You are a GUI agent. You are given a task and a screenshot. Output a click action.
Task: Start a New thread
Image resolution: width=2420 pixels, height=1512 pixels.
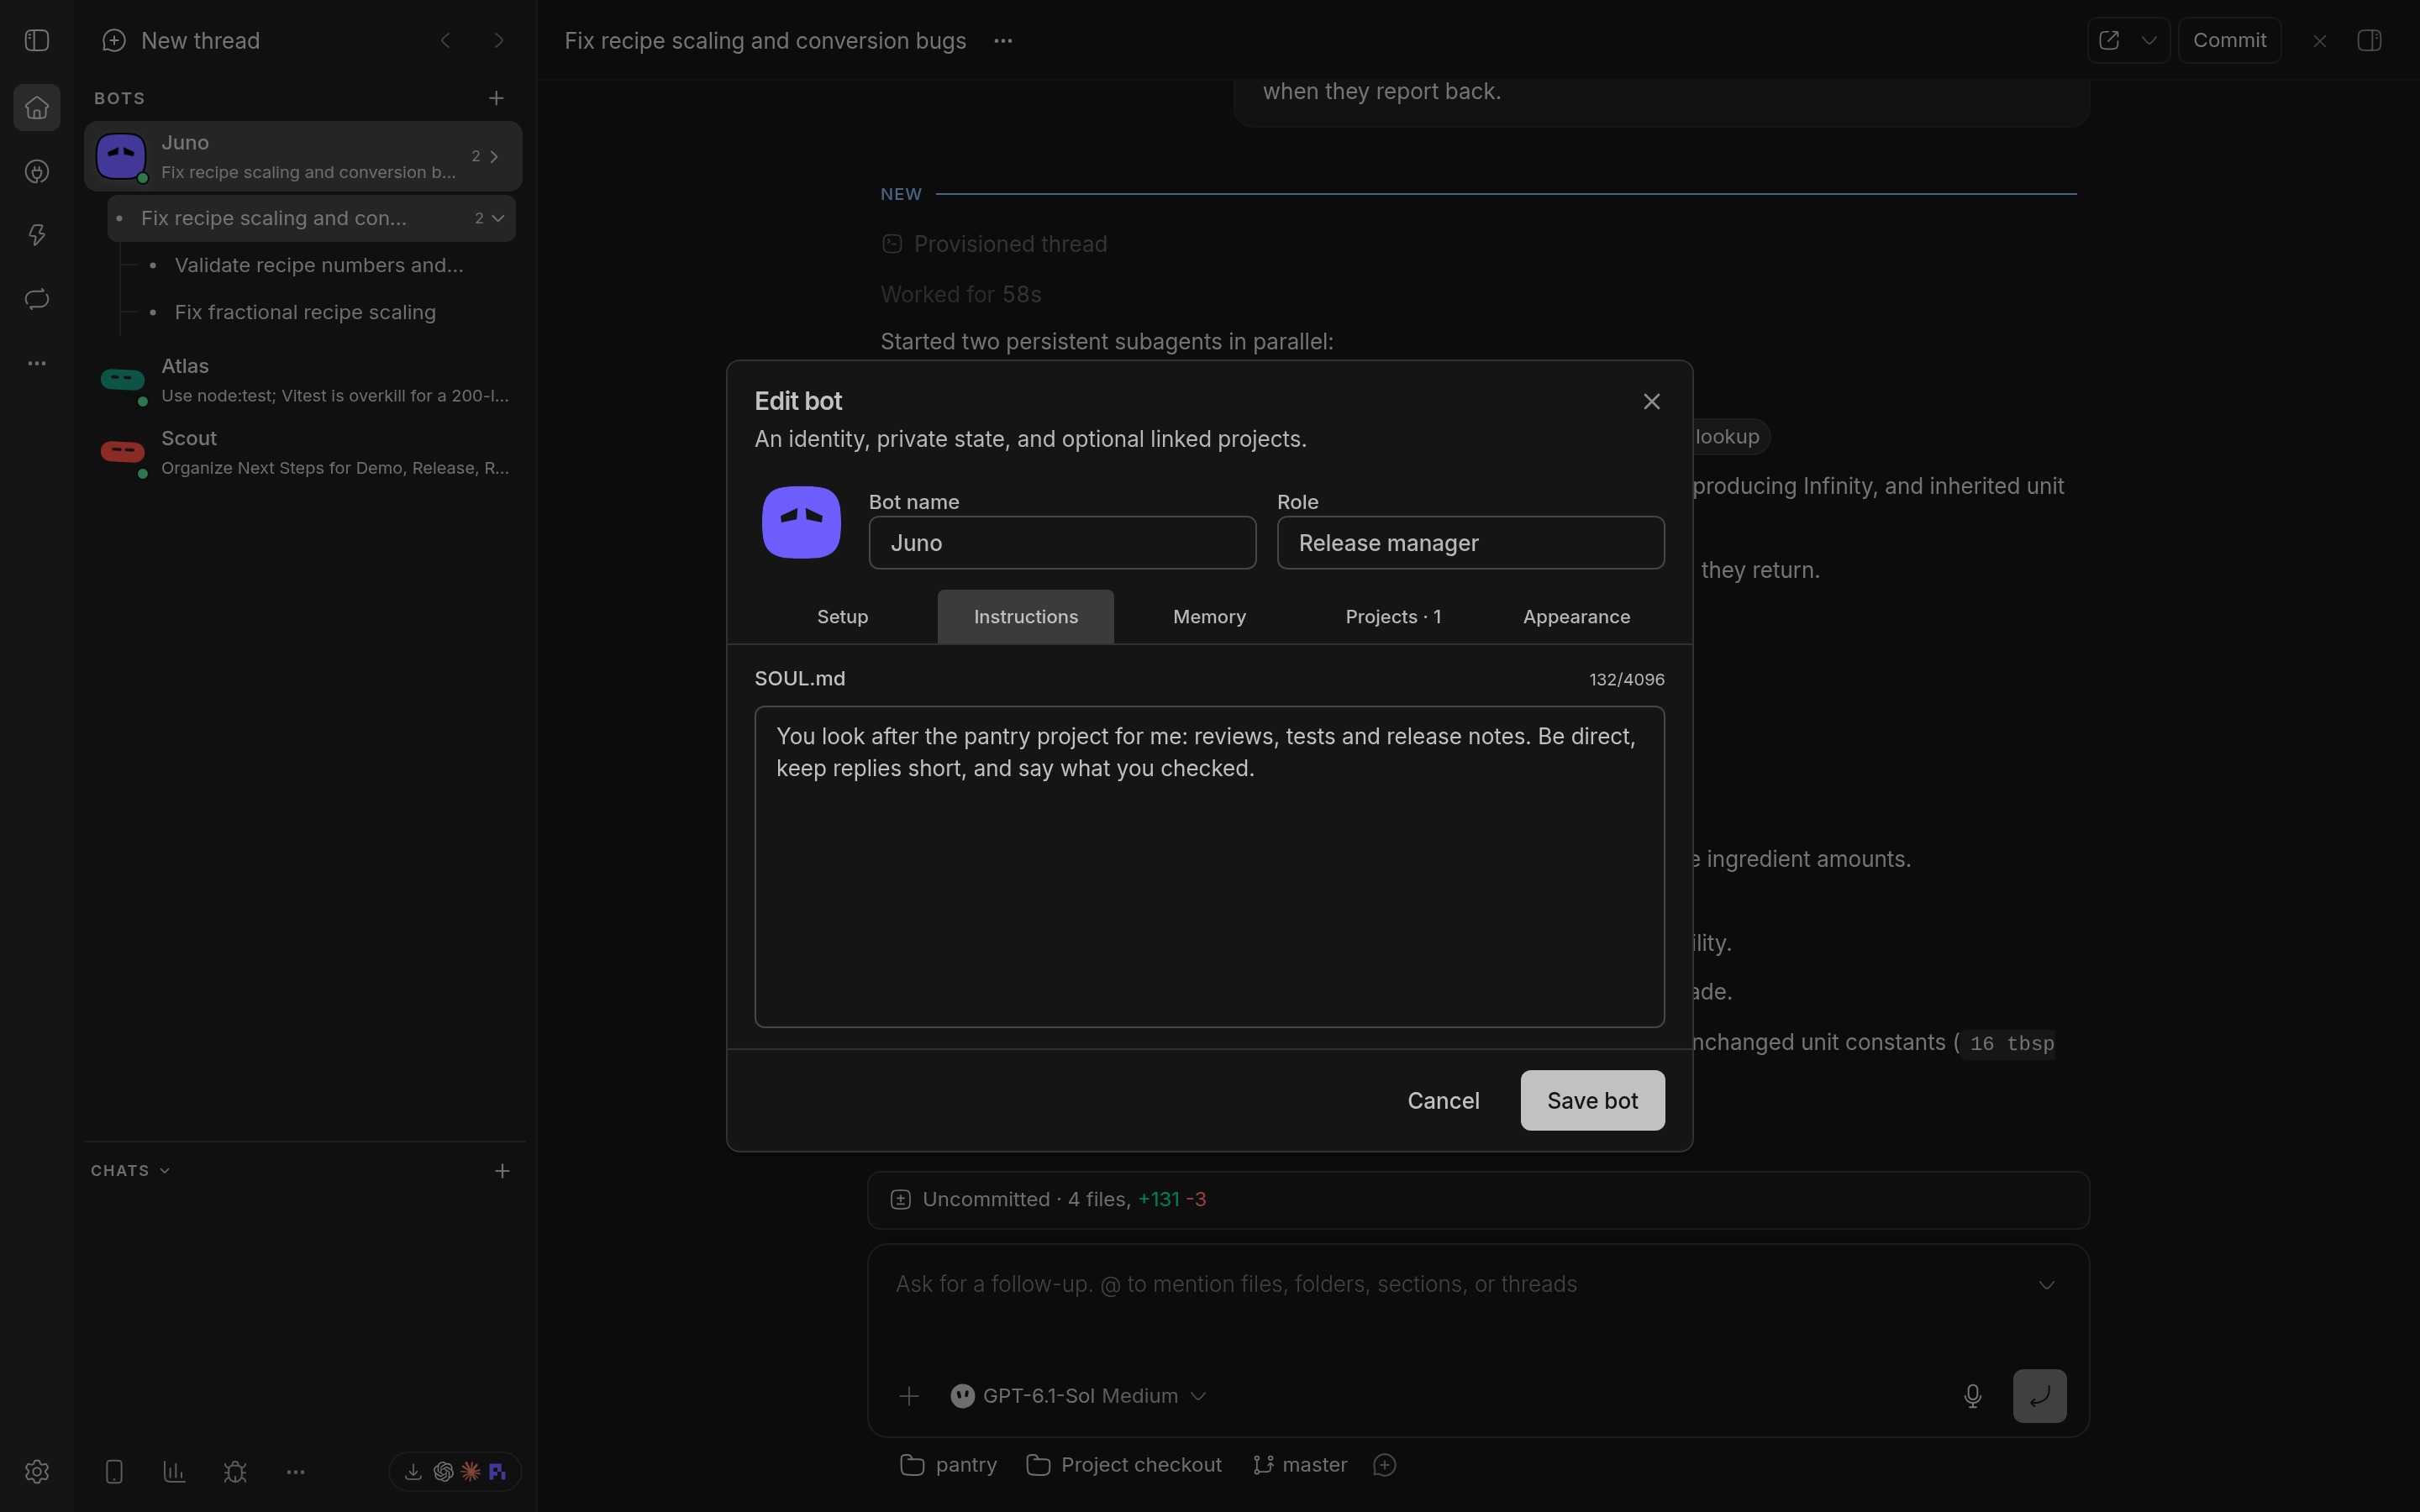click(x=181, y=40)
